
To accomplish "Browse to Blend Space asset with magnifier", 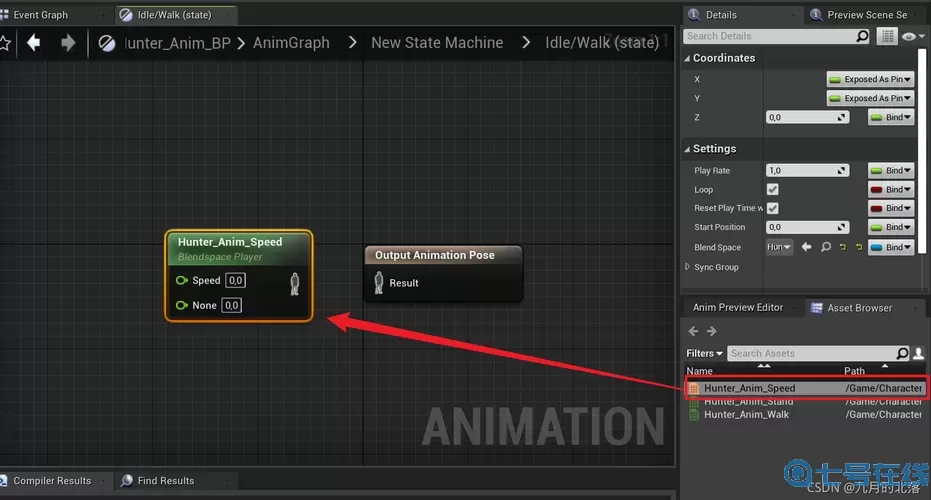I will point(826,247).
